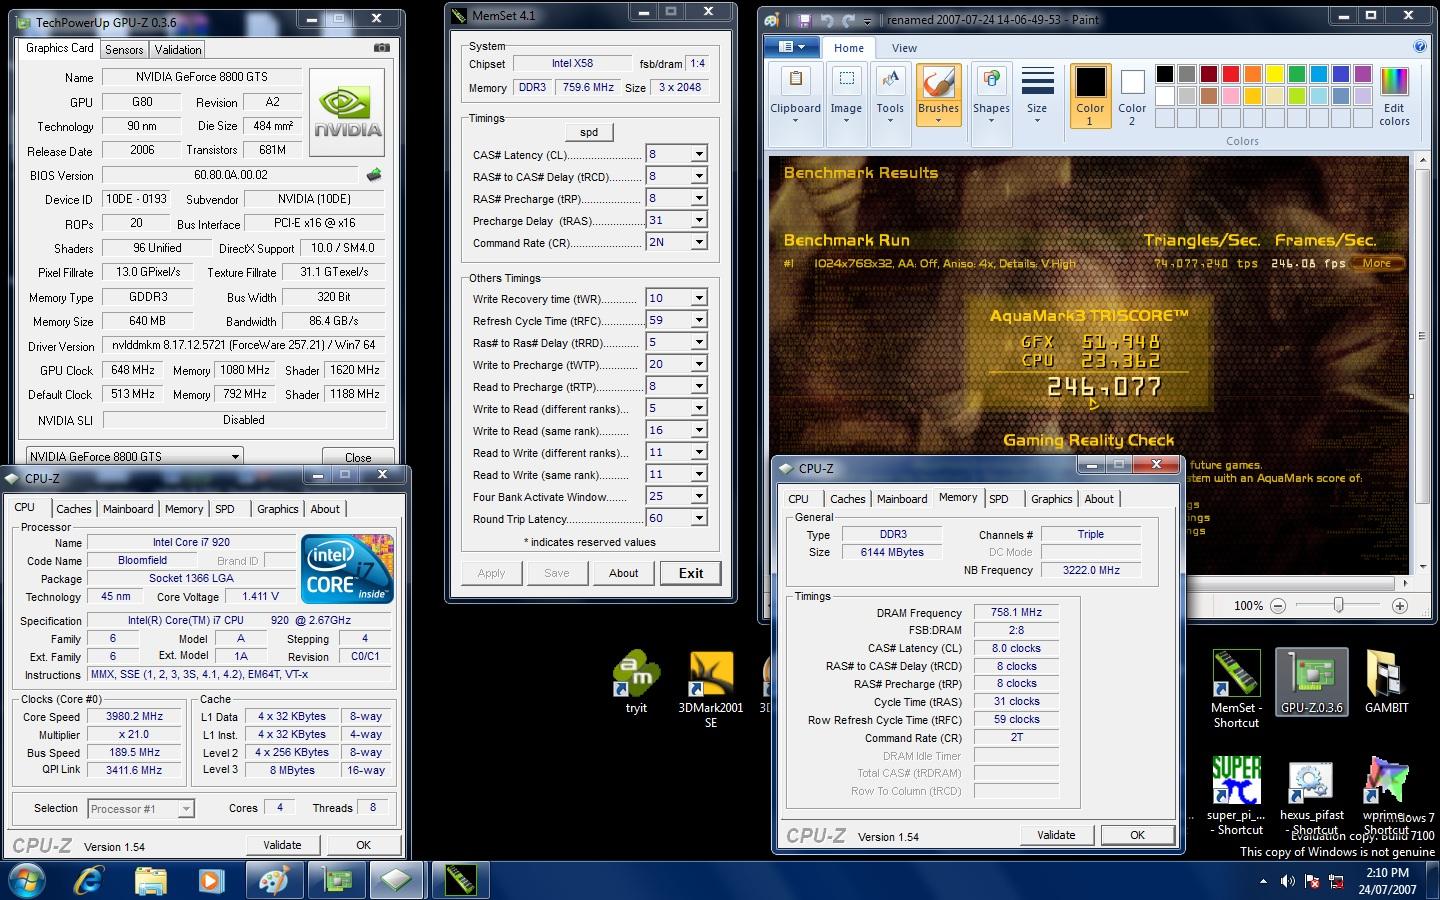This screenshot has width=1440, height=900.
Task: Undo last action in Paint
Action: tap(826, 20)
